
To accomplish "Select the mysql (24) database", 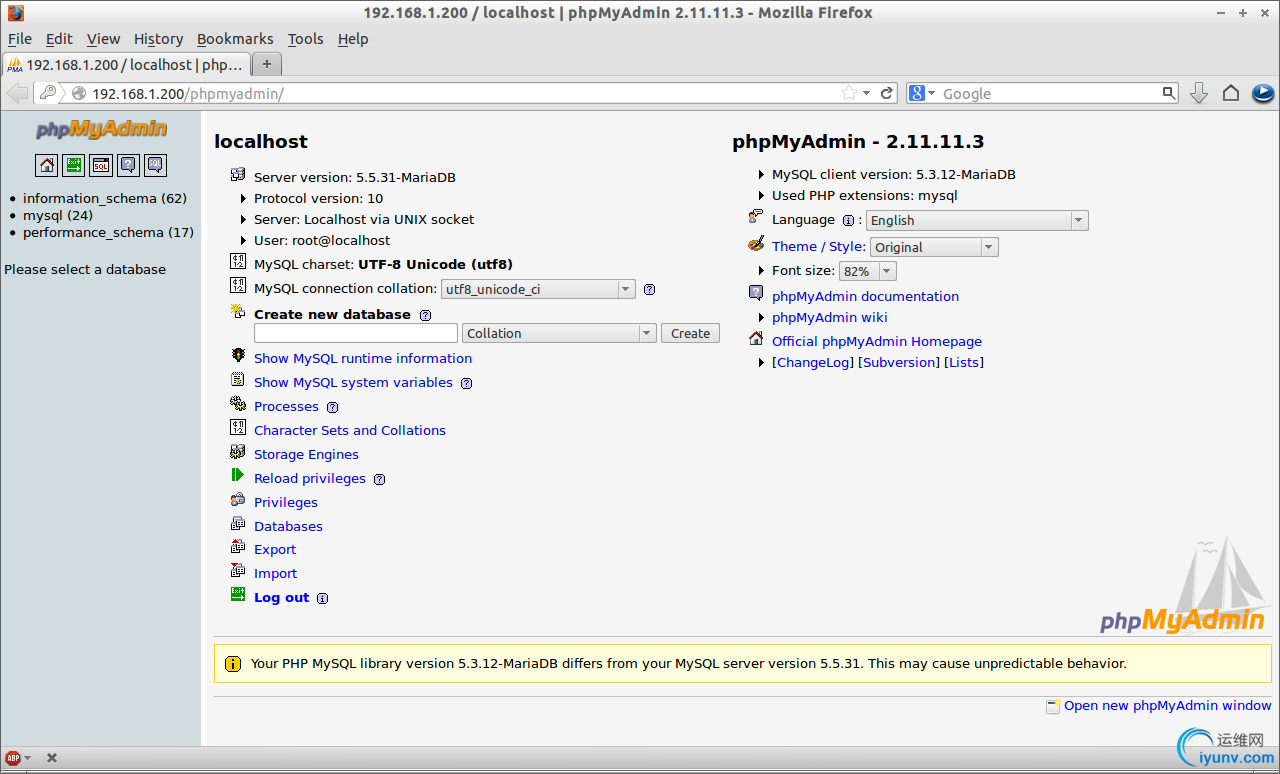I will [x=58, y=215].
